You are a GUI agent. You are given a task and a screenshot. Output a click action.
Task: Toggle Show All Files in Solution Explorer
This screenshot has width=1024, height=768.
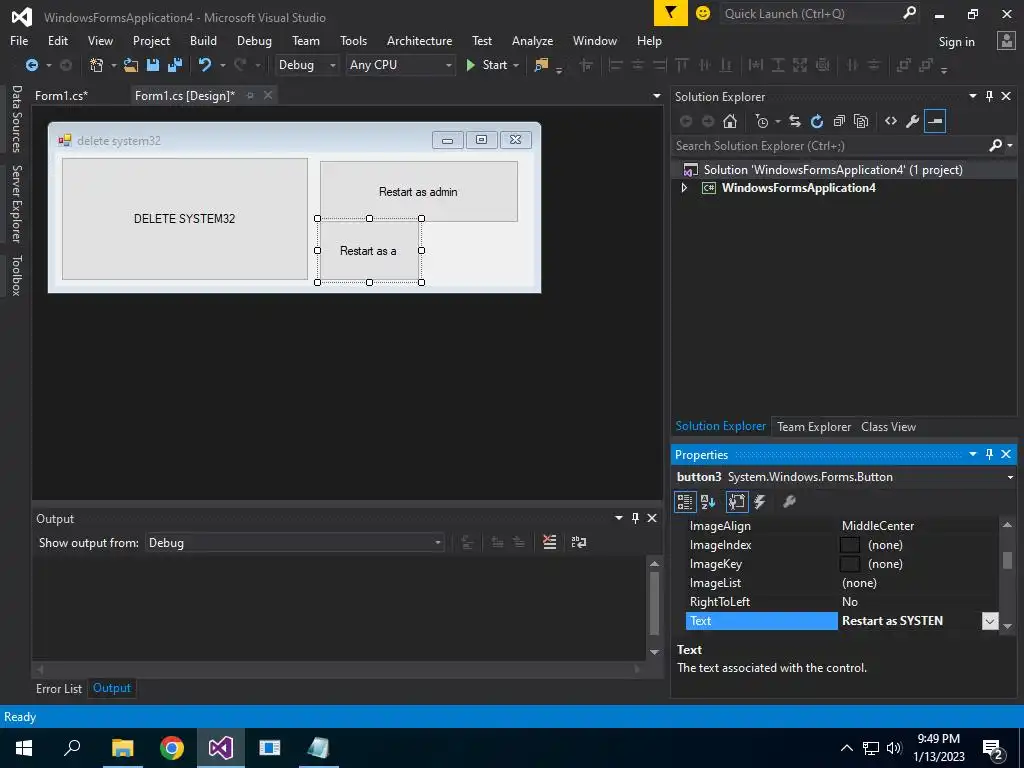[861, 121]
